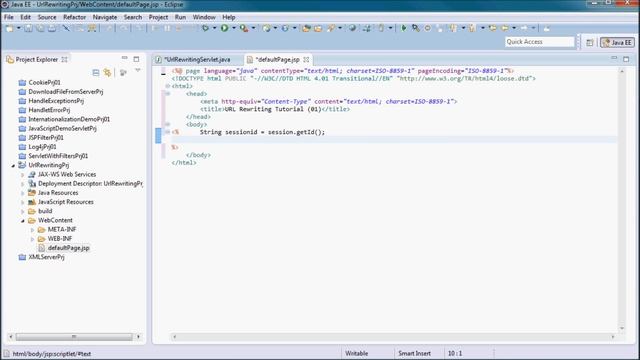Select the Project Explorer tab
The width and height of the screenshot is (640, 360).
point(36,60)
